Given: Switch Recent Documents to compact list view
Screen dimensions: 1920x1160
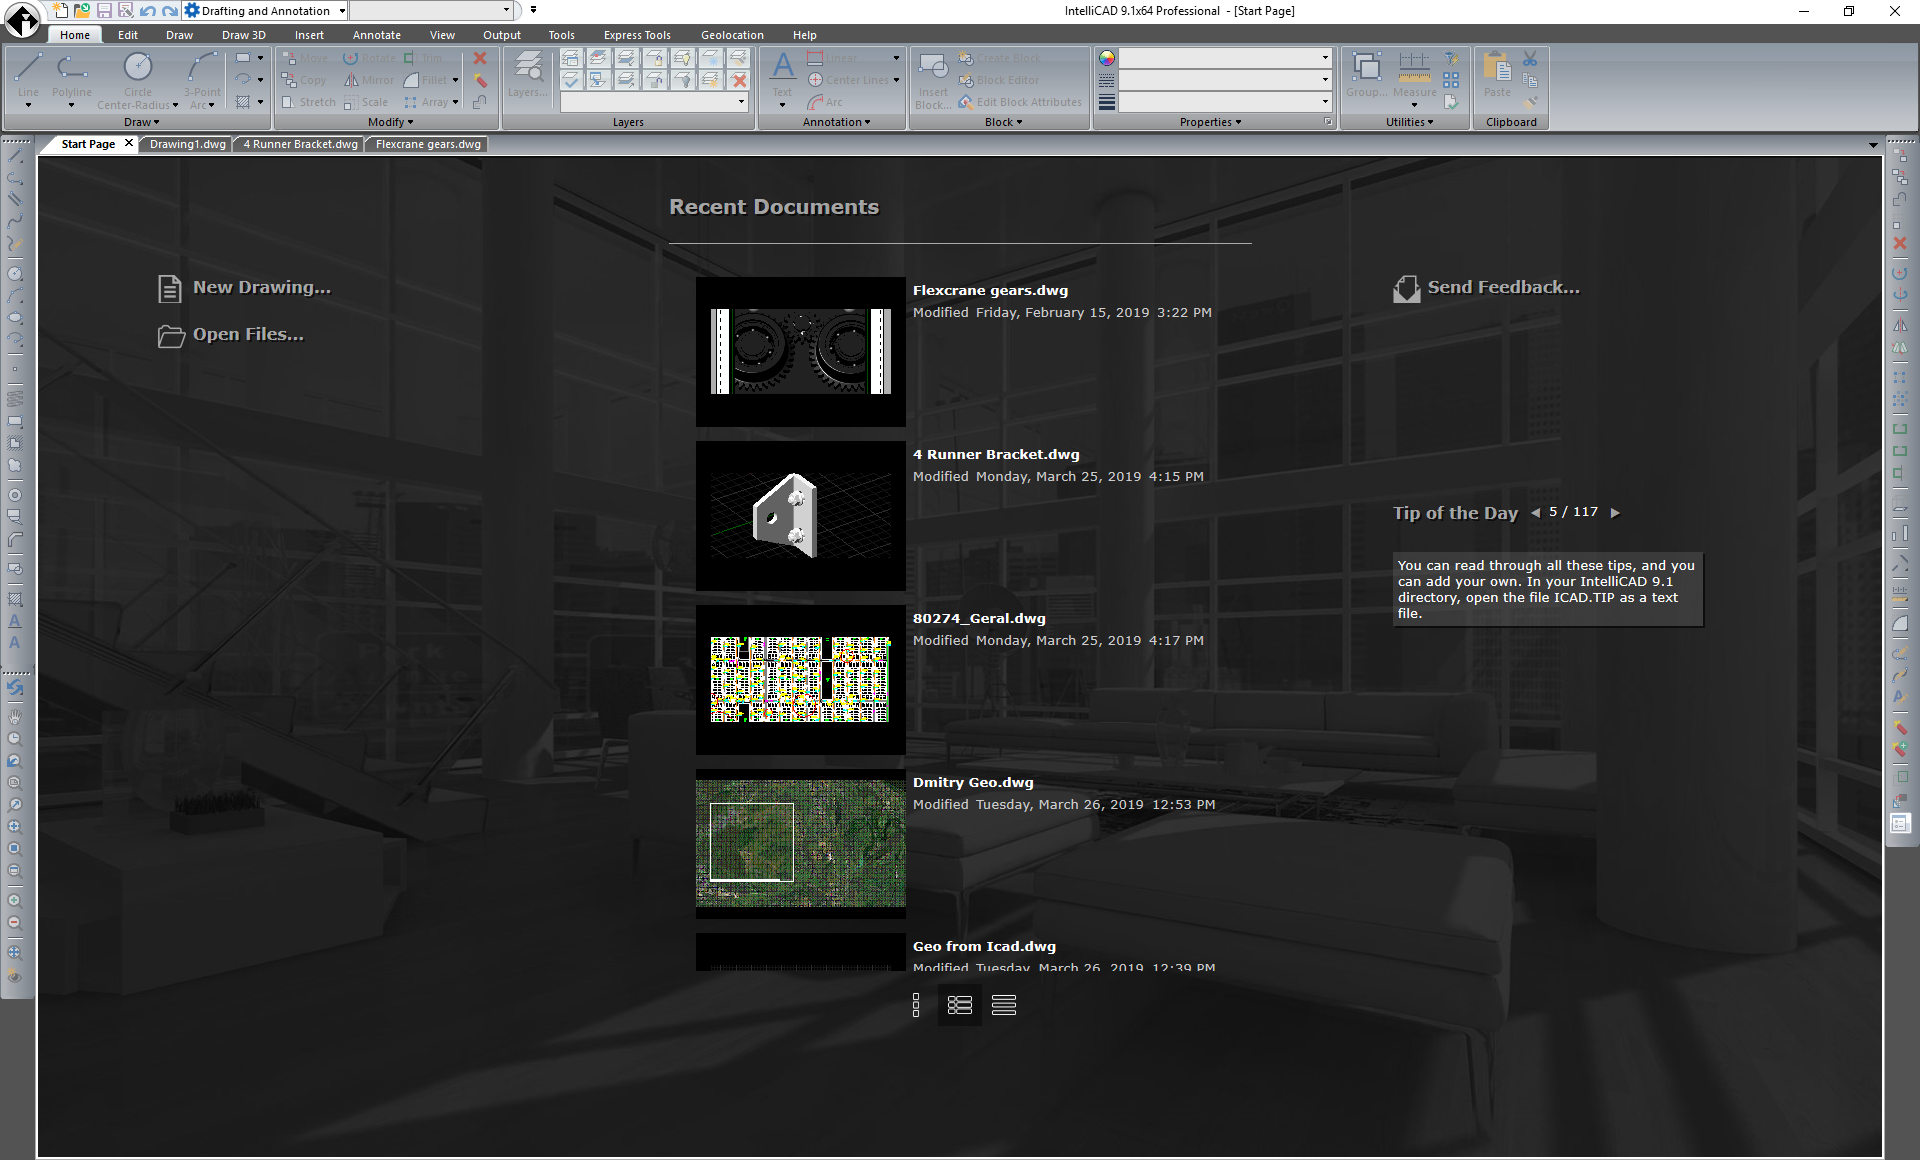Looking at the screenshot, I should point(1004,1006).
